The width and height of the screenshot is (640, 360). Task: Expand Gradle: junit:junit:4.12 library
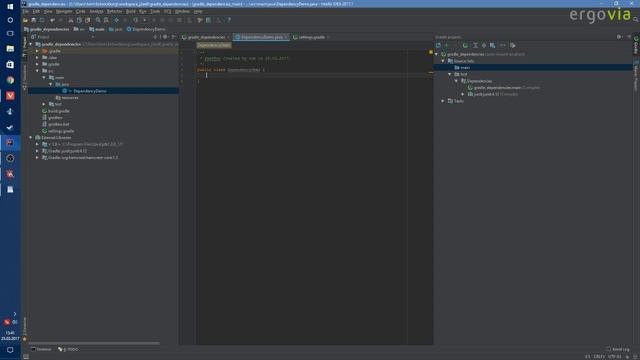38,151
